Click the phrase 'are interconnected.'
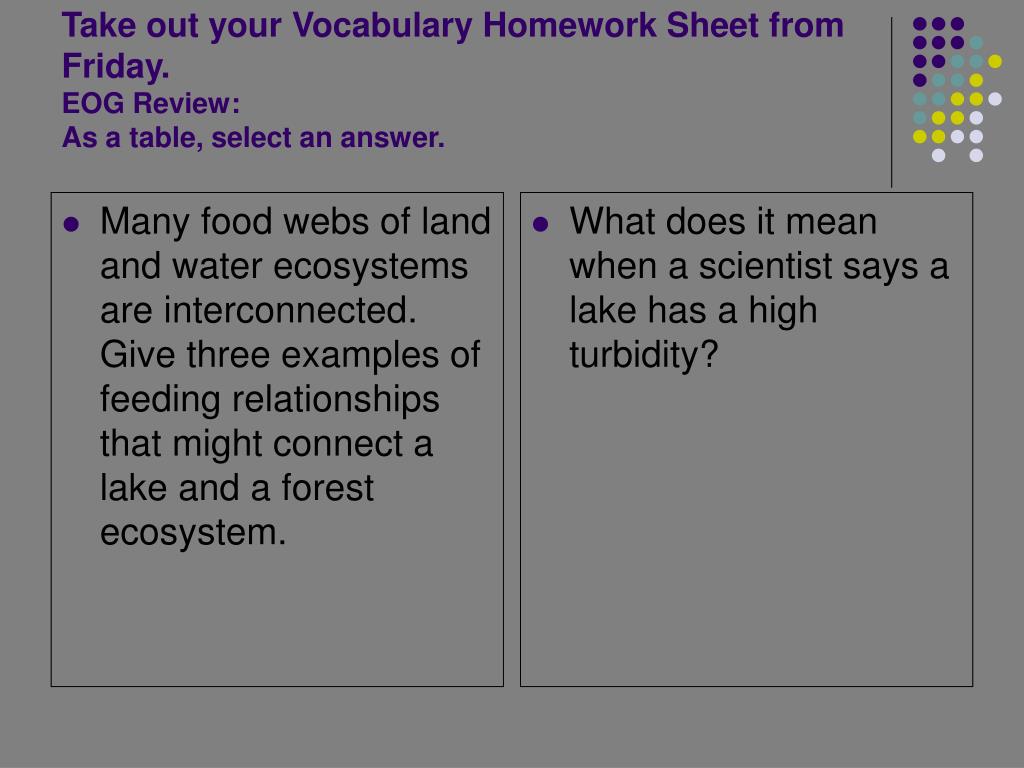This screenshot has width=1024, height=768. (x=258, y=310)
